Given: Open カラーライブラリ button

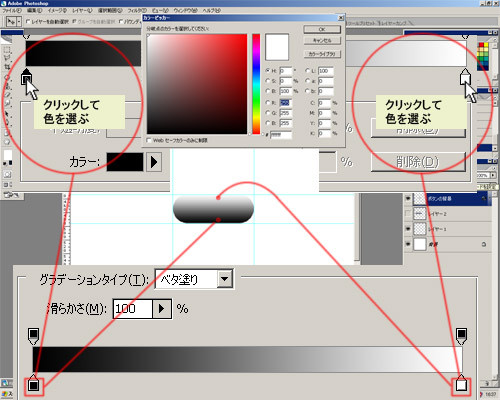Looking at the screenshot, I should pyautogui.click(x=322, y=54).
